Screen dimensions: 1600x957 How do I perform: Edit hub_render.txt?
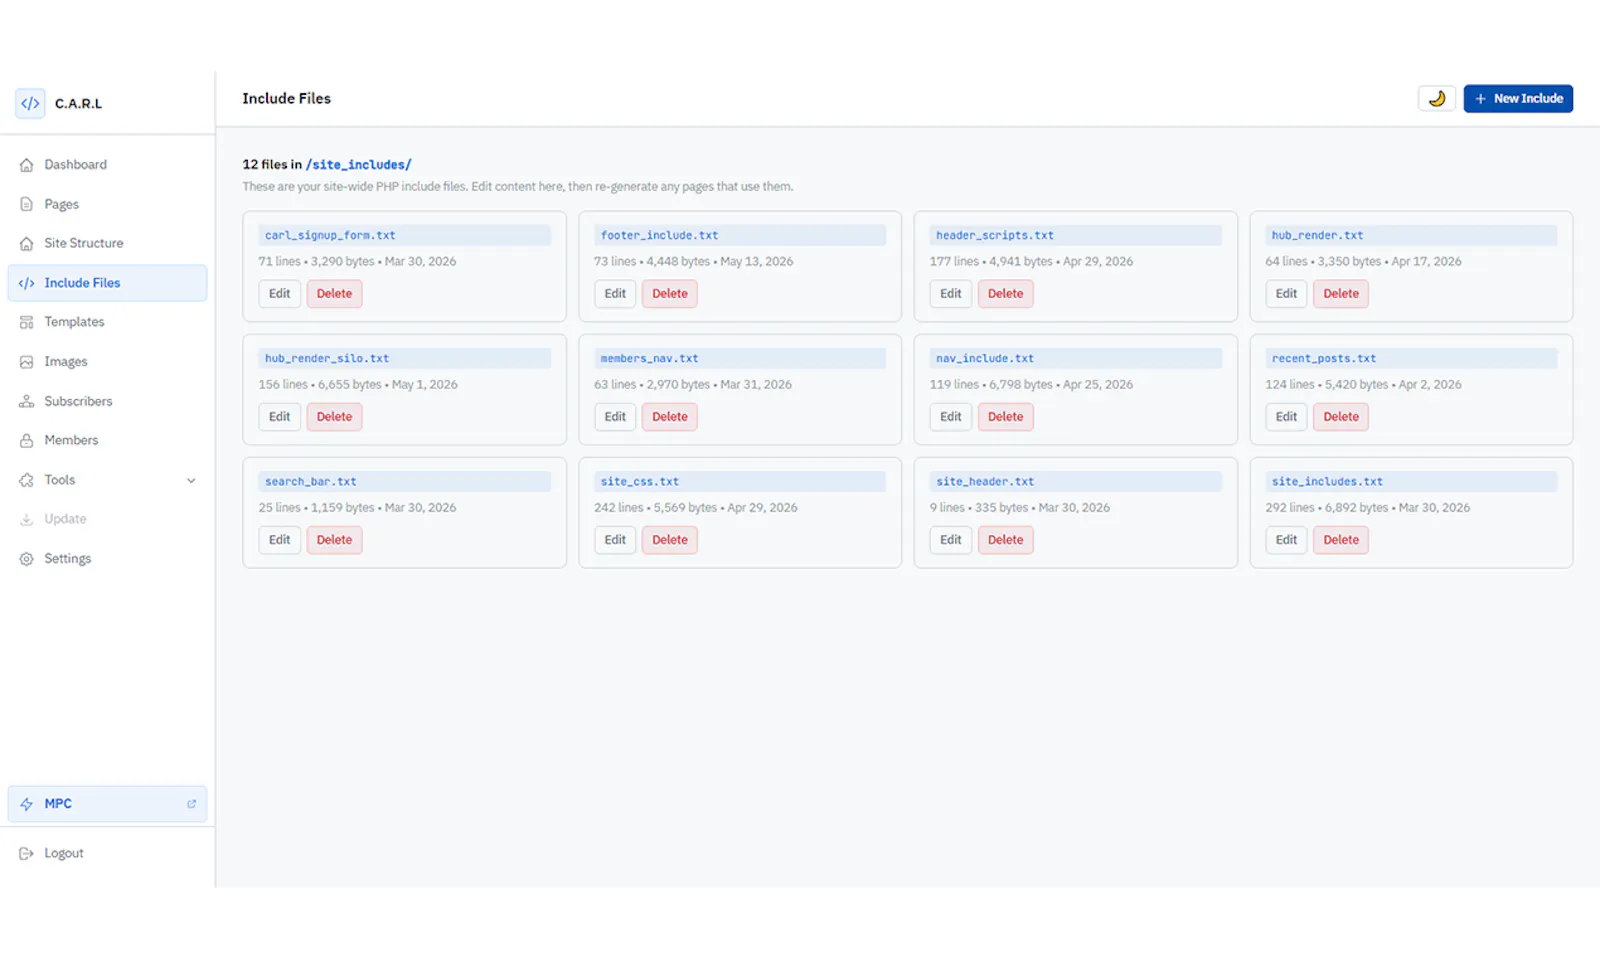coord(1286,294)
